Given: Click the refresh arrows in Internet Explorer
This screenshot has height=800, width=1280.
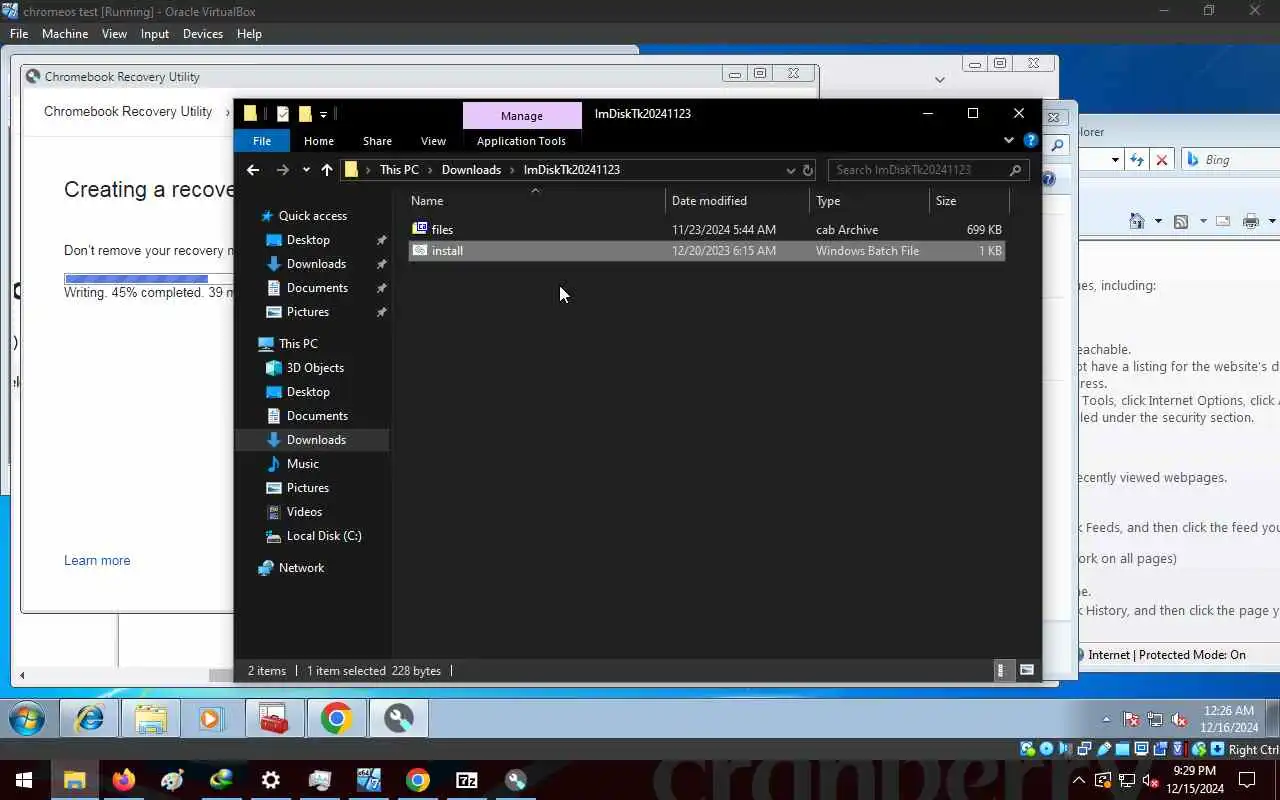Looking at the screenshot, I should 1137,160.
